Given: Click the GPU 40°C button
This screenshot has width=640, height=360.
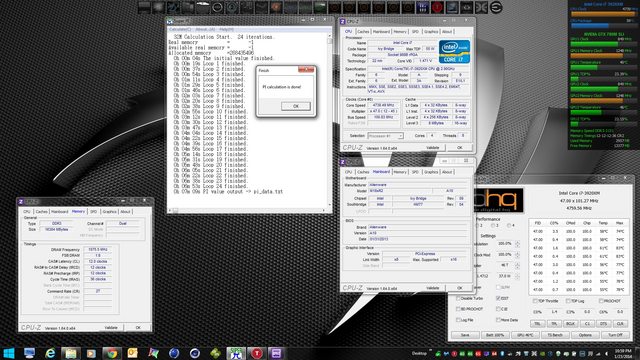Looking at the screenshot, I should (x=525, y=335).
